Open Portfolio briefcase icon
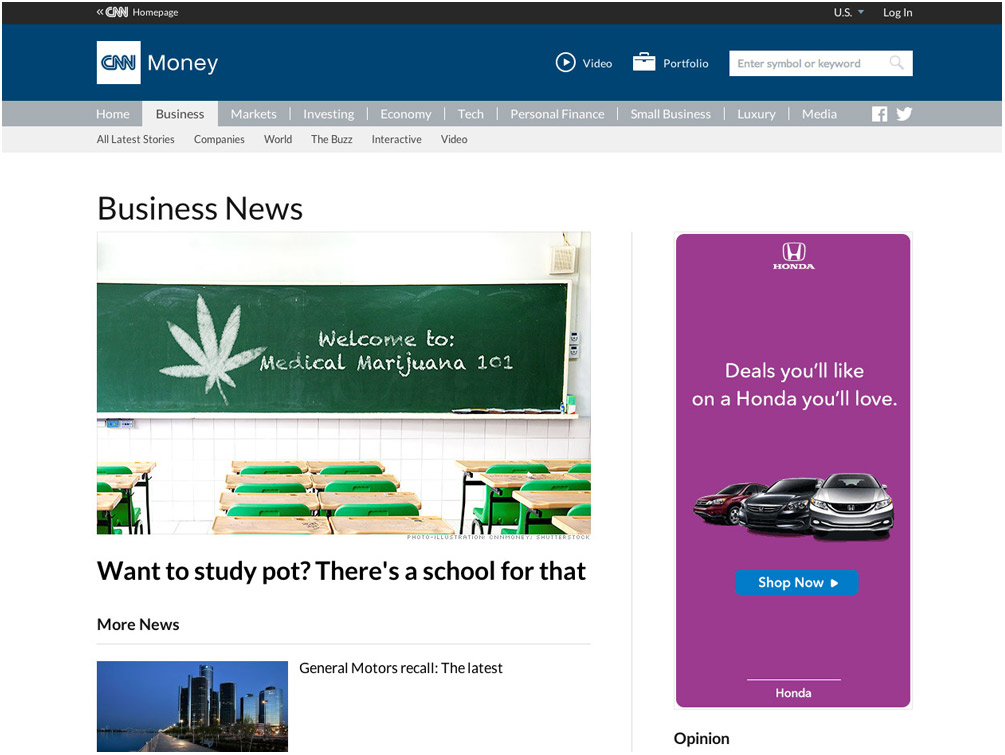 (x=644, y=63)
